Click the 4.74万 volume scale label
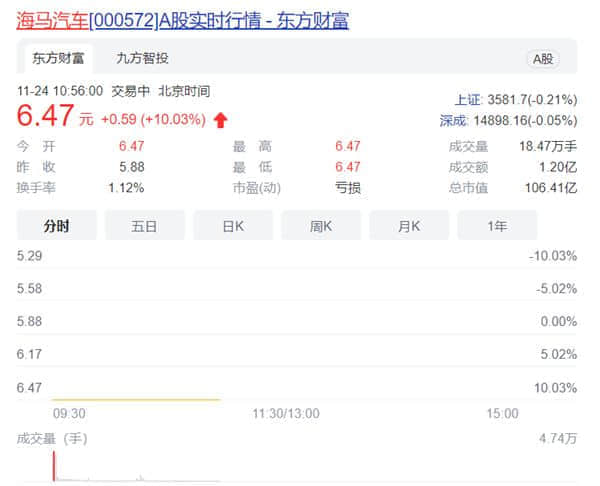 coord(558,438)
